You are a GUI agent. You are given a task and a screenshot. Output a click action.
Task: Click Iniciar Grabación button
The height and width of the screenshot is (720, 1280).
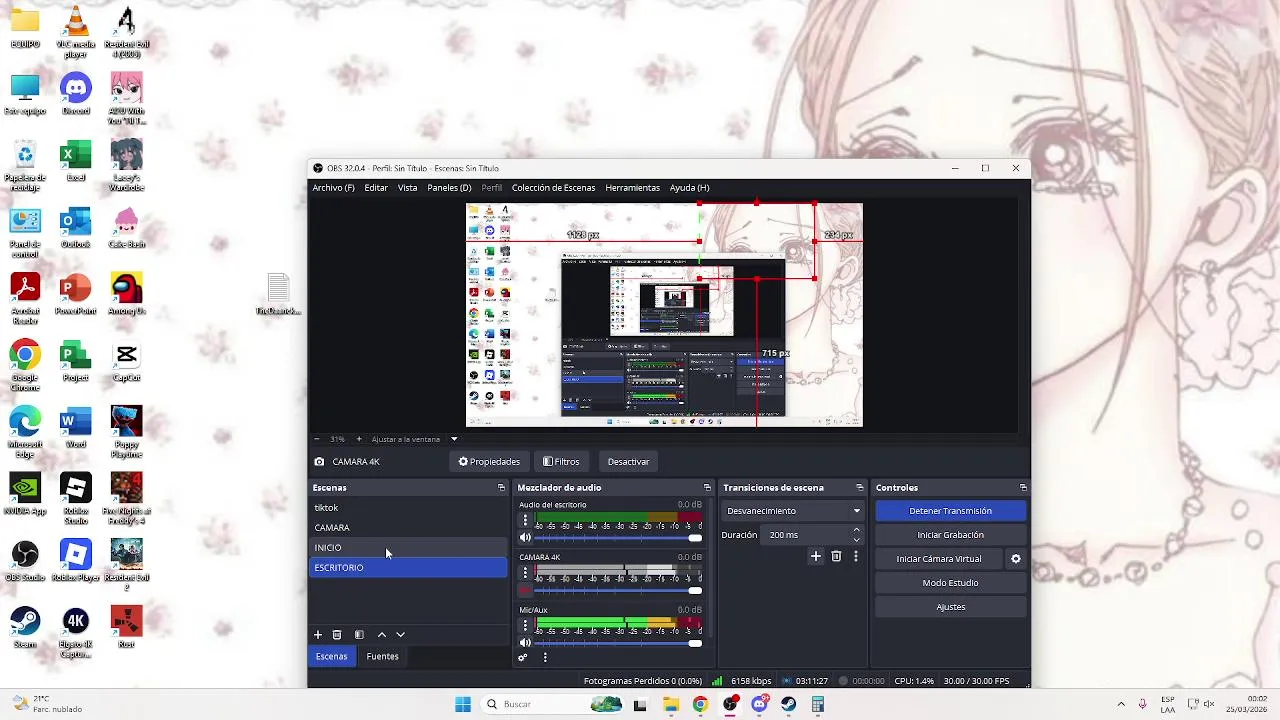click(950, 535)
